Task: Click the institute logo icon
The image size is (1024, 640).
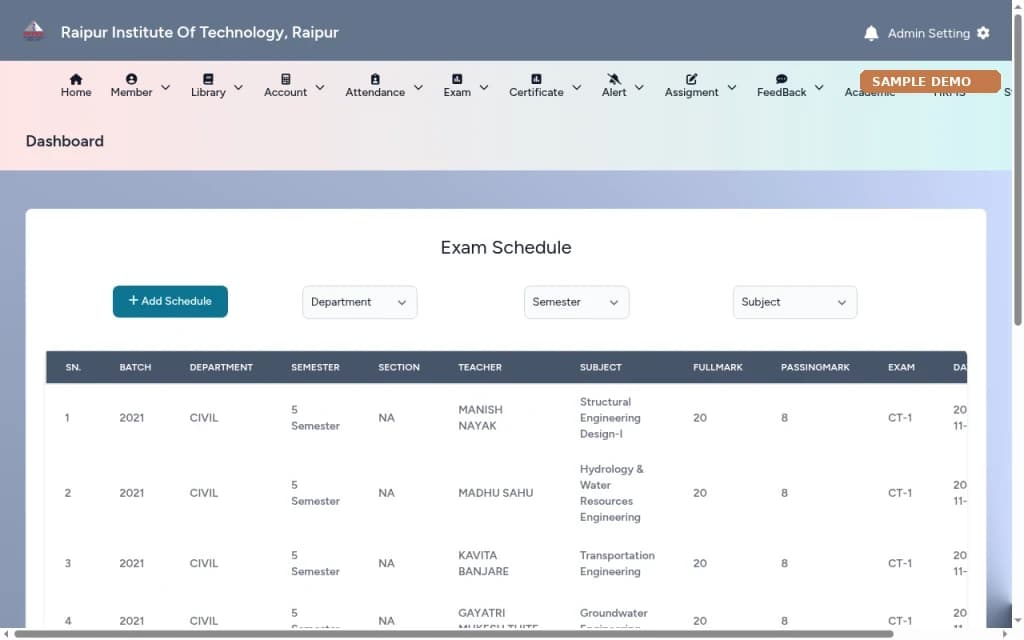Action: [x=33, y=31]
